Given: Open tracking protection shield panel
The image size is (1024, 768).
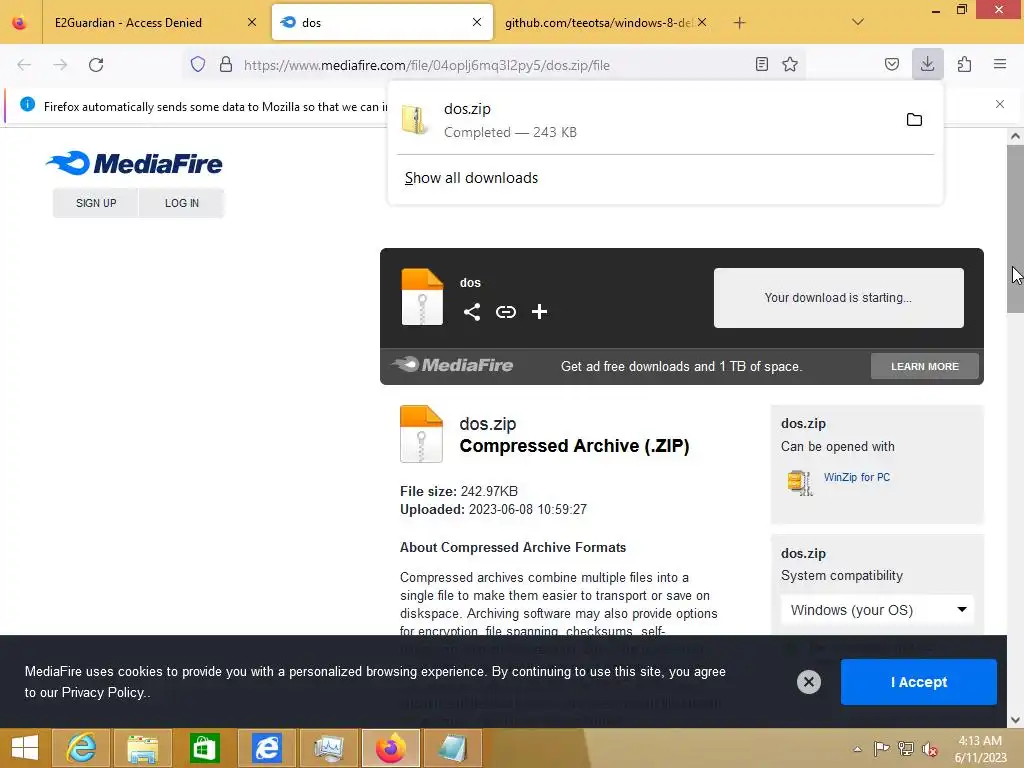Looking at the screenshot, I should 198,64.
